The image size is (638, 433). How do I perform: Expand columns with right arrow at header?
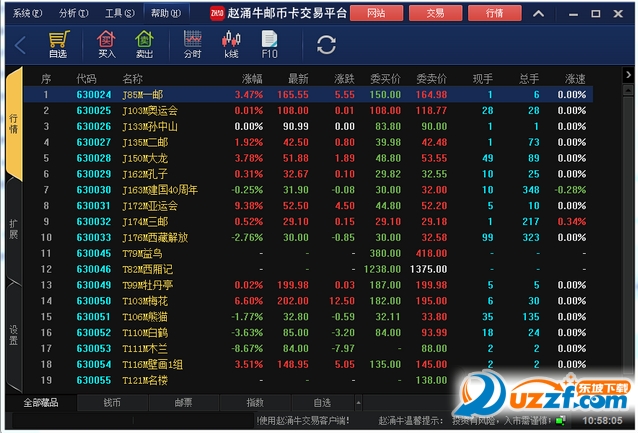(x=628, y=75)
